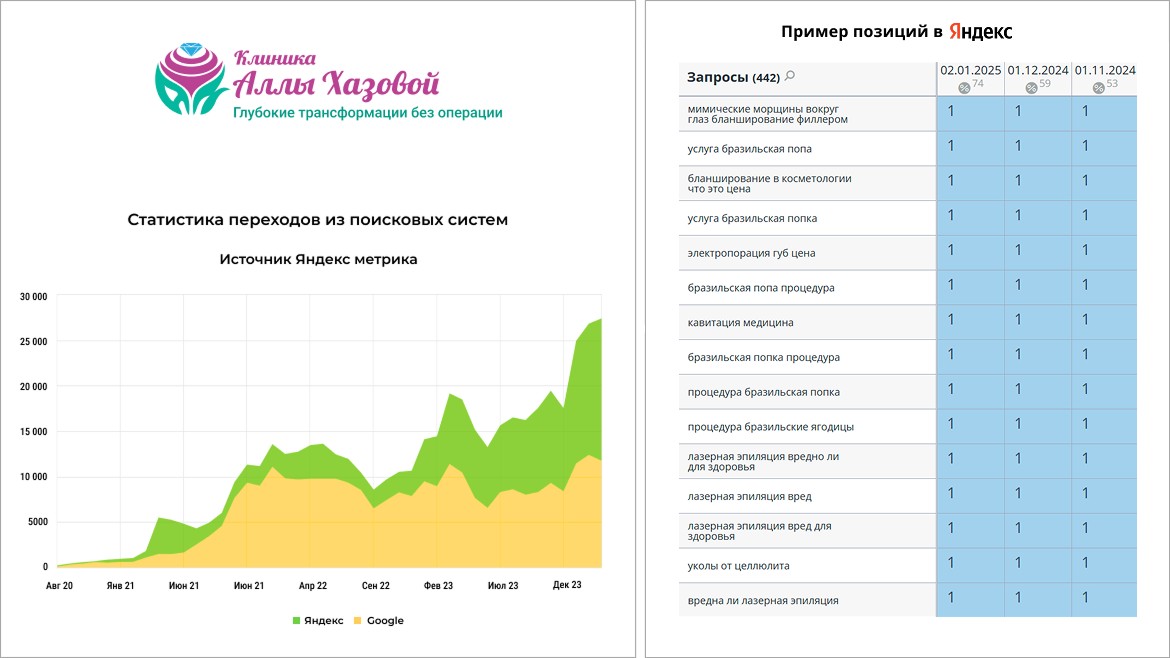
Task: Select the 01.11.2024 column header
Action: 1105,70
